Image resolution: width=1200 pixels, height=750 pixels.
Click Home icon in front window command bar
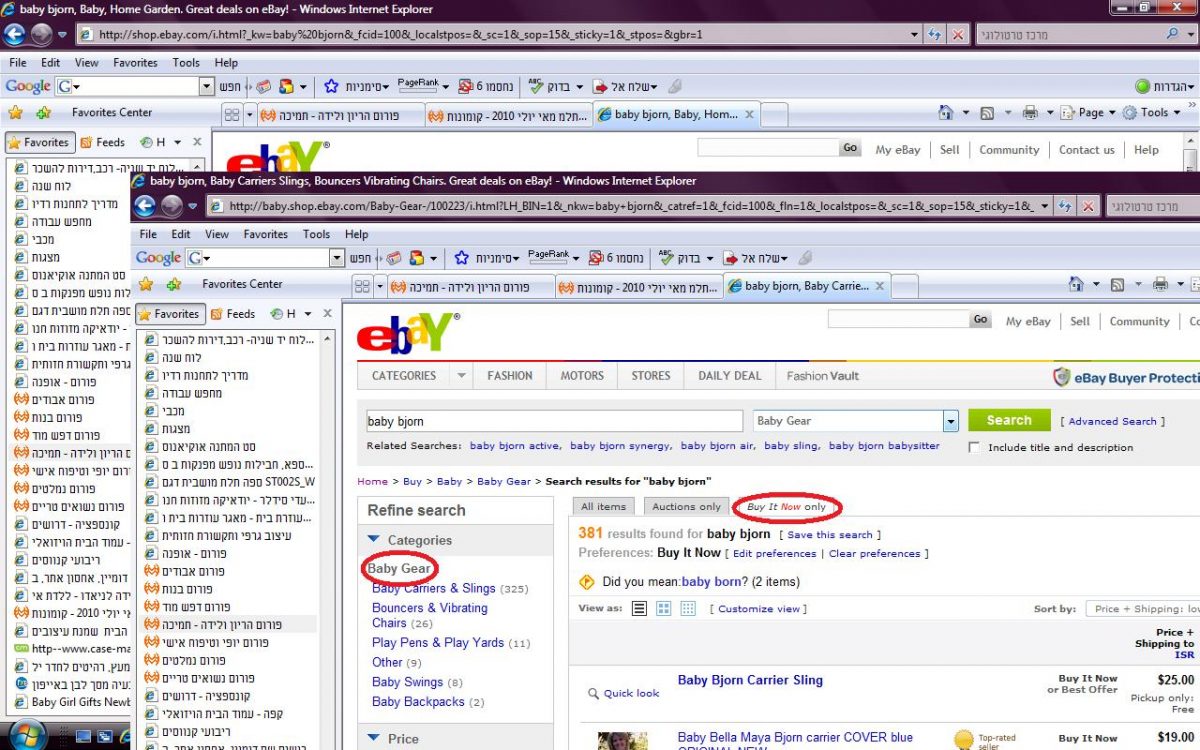tap(1076, 285)
